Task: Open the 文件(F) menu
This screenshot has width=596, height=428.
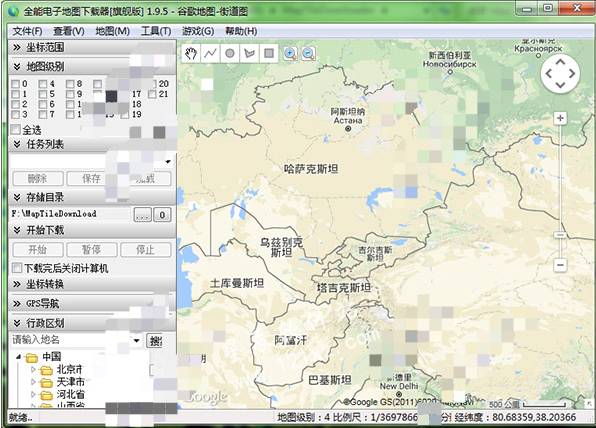Action: pos(27,31)
